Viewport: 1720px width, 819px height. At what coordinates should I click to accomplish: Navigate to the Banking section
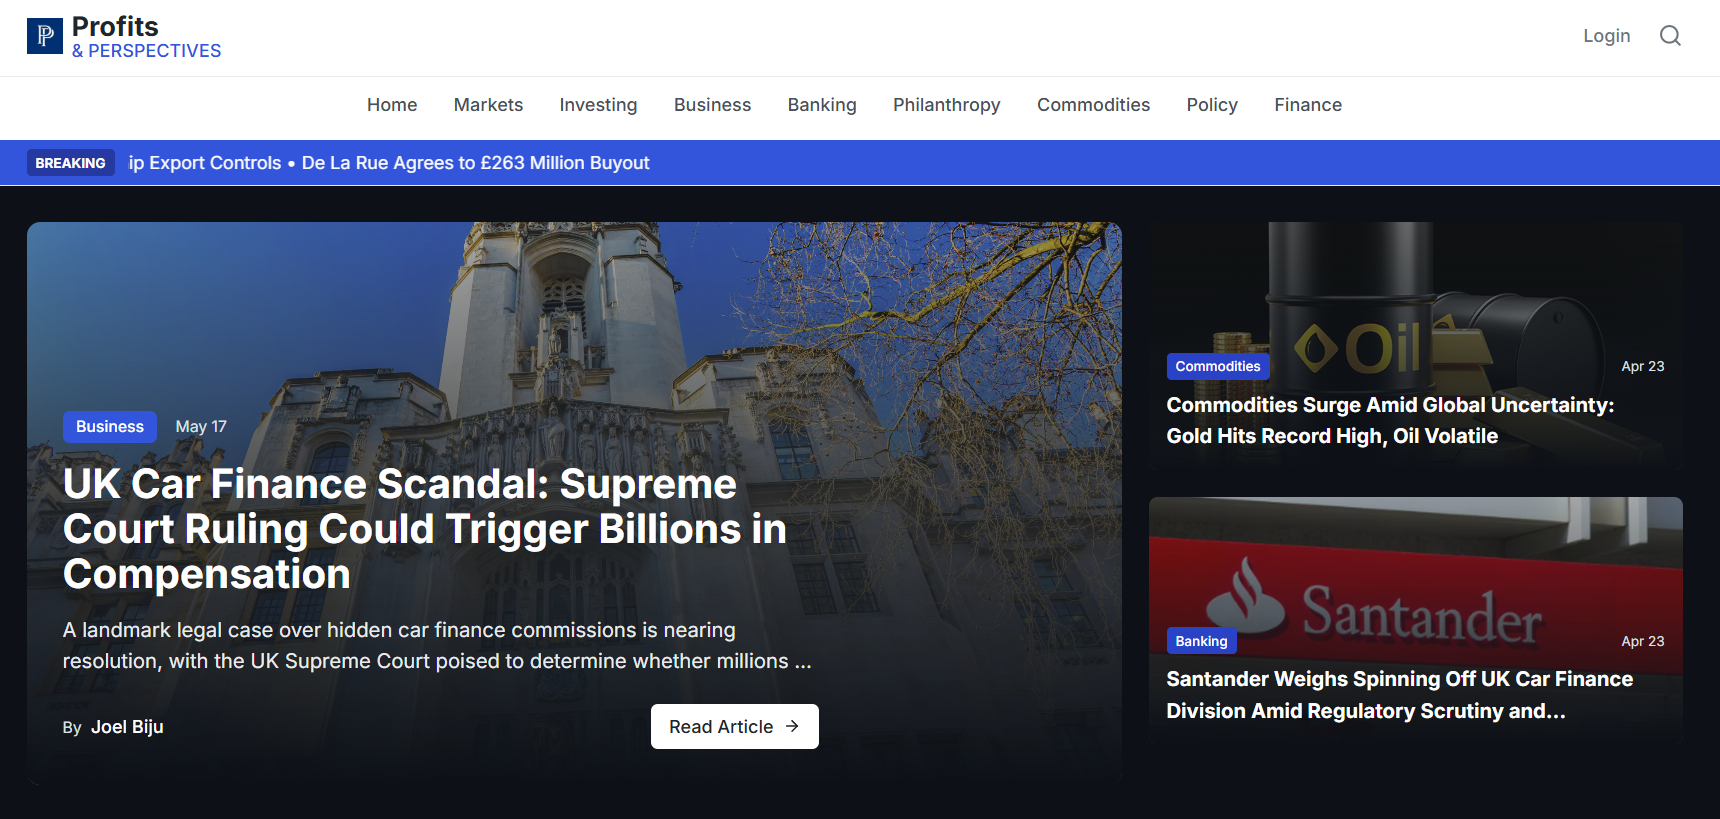822,105
